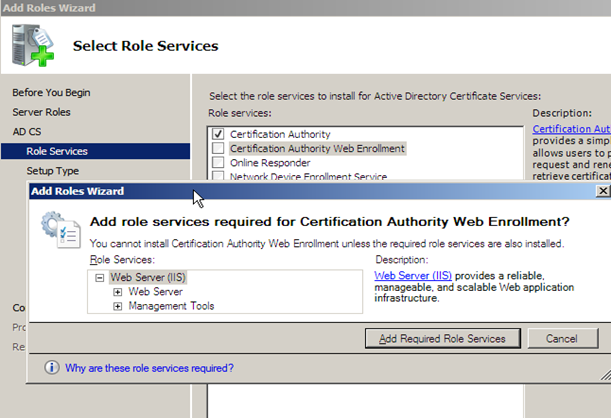Expand the Management Tools node
611x418 pixels.
click(x=118, y=306)
